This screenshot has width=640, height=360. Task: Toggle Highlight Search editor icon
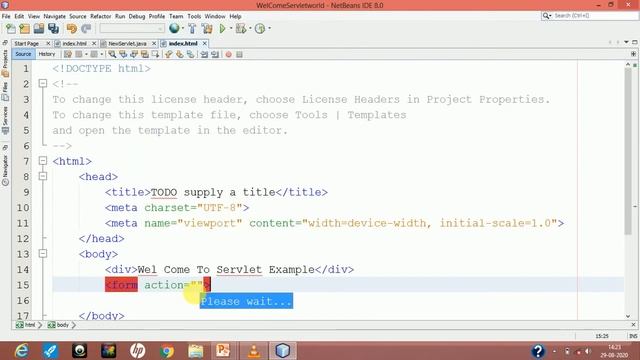click(x=144, y=54)
